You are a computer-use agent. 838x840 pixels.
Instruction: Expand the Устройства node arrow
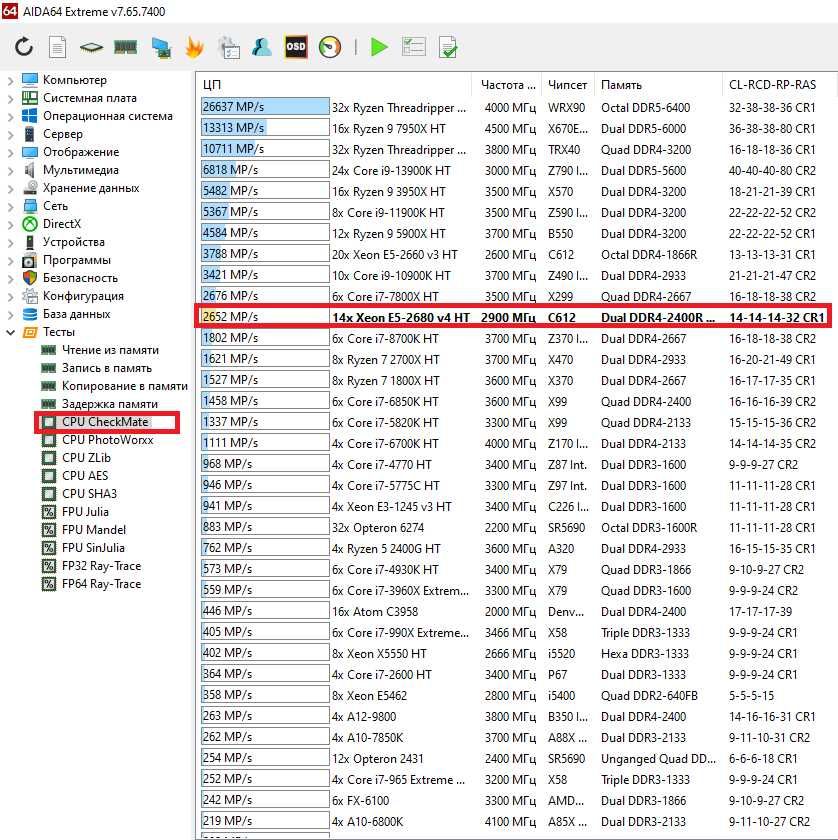click(x=10, y=242)
